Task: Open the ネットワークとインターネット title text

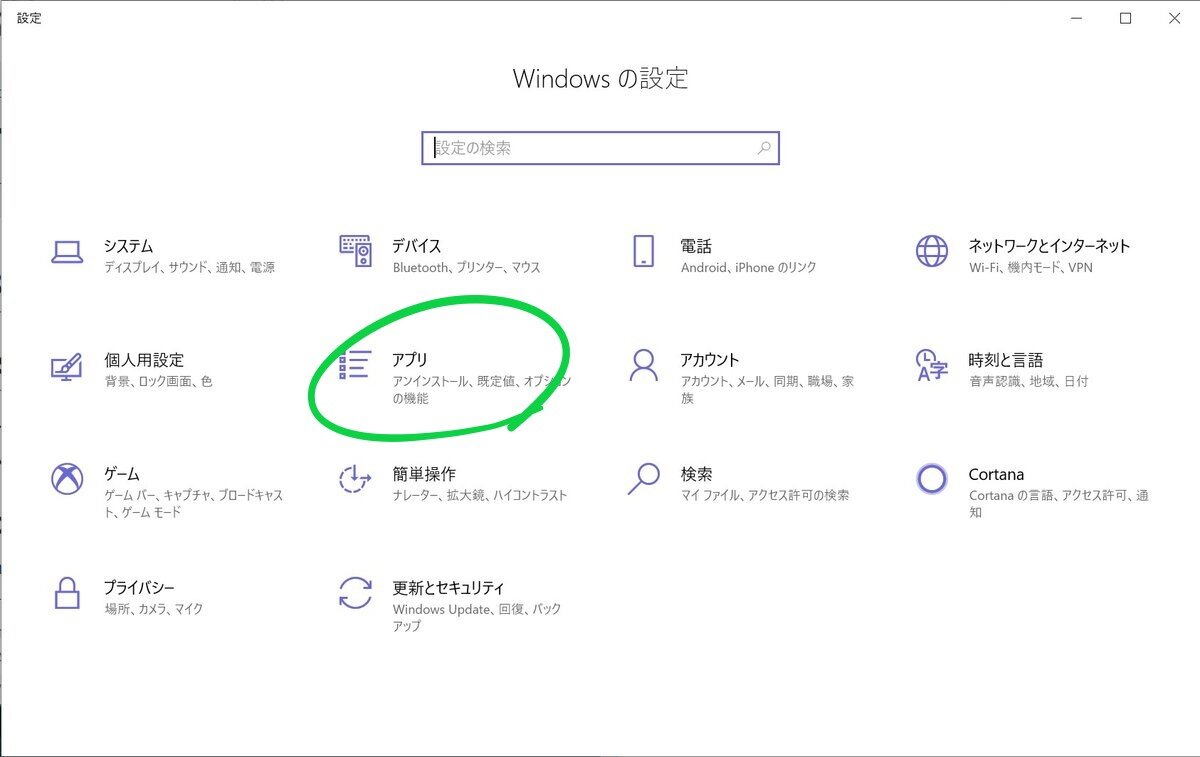Action: click(1048, 246)
